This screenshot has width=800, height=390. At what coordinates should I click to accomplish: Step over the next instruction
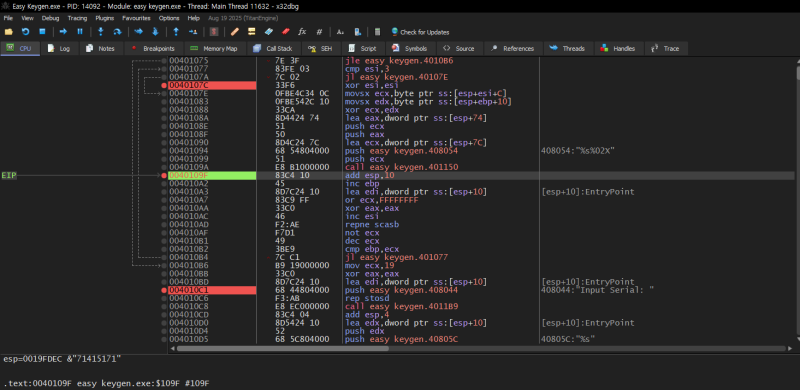pos(117,32)
